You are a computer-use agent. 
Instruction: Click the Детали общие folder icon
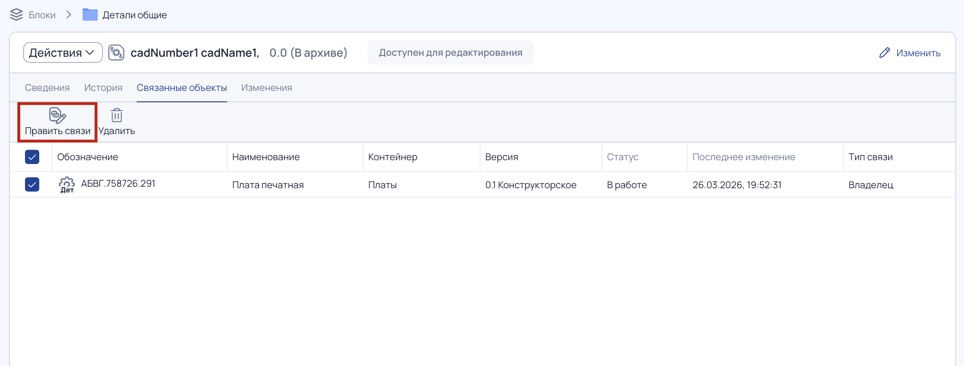click(90, 15)
